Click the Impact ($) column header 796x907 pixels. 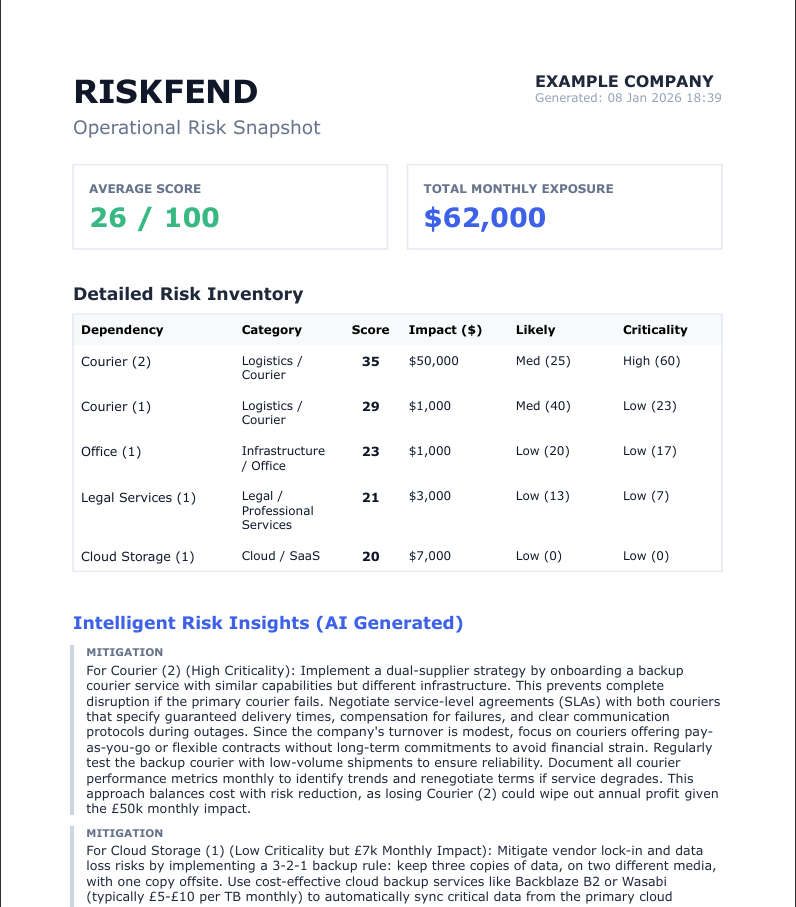445,330
